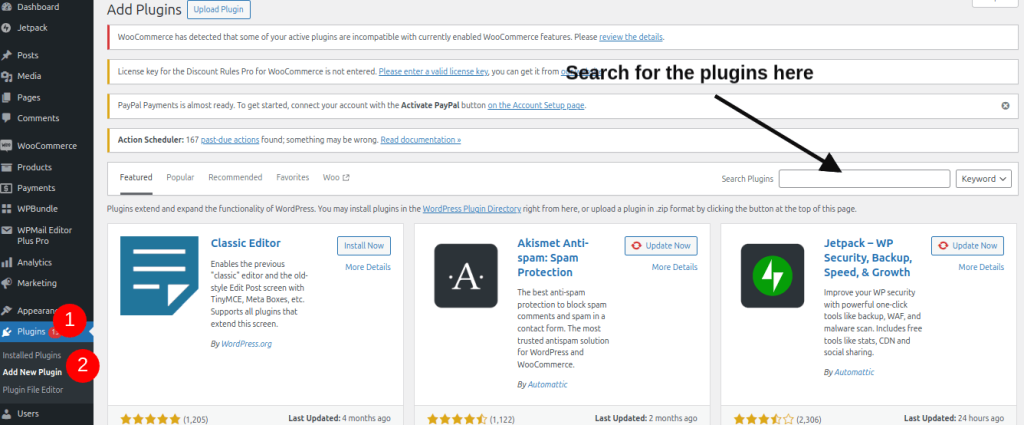Install the Classic Editor plugin now

tap(364, 245)
